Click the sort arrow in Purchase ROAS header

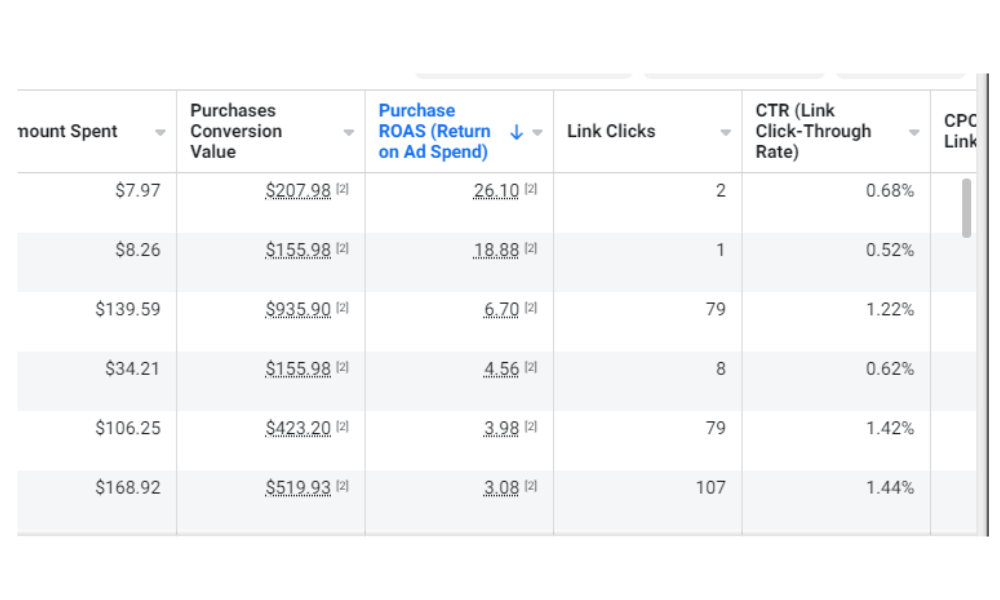click(x=516, y=132)
